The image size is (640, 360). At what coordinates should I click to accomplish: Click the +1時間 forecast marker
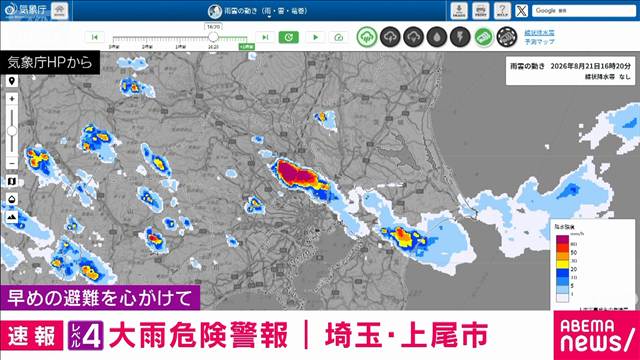click(x=247, y=47)
